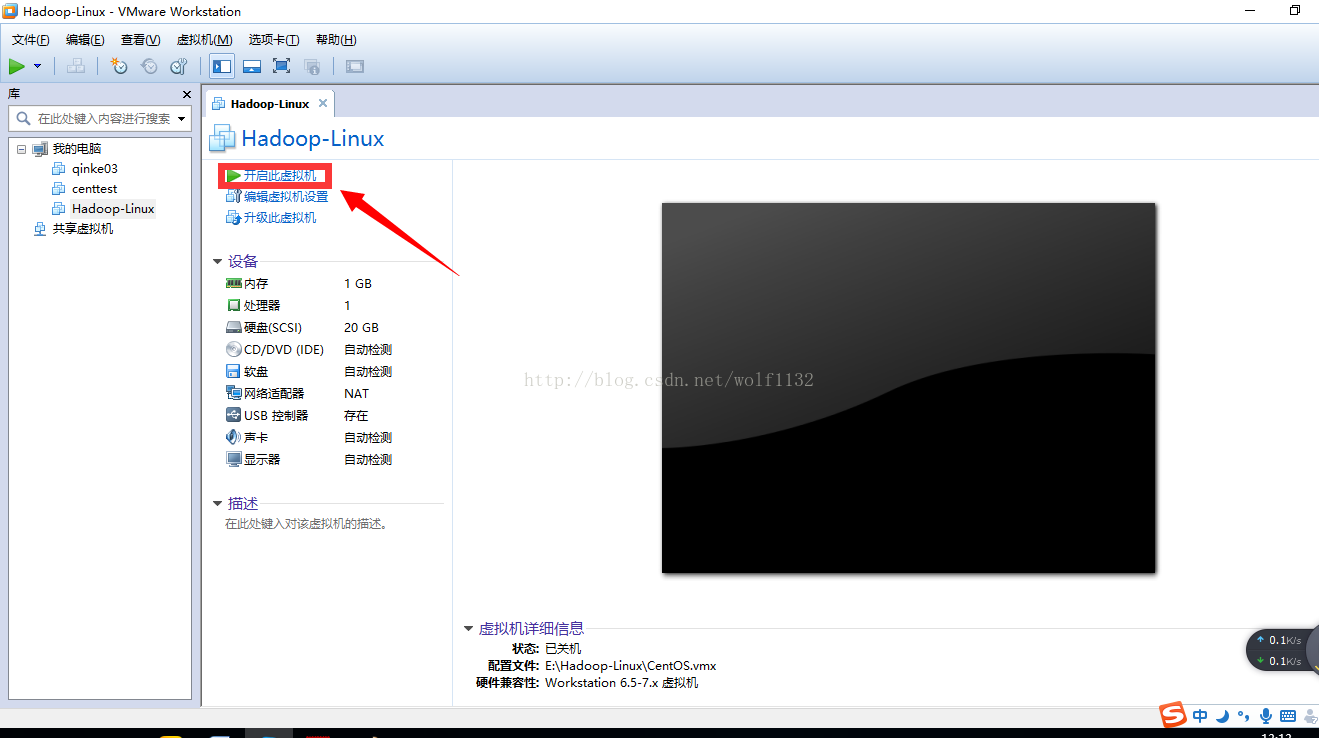Click the USB controller value 存在
The width and height of the screenshot is (1319, 738).
[x=356, y=416]
